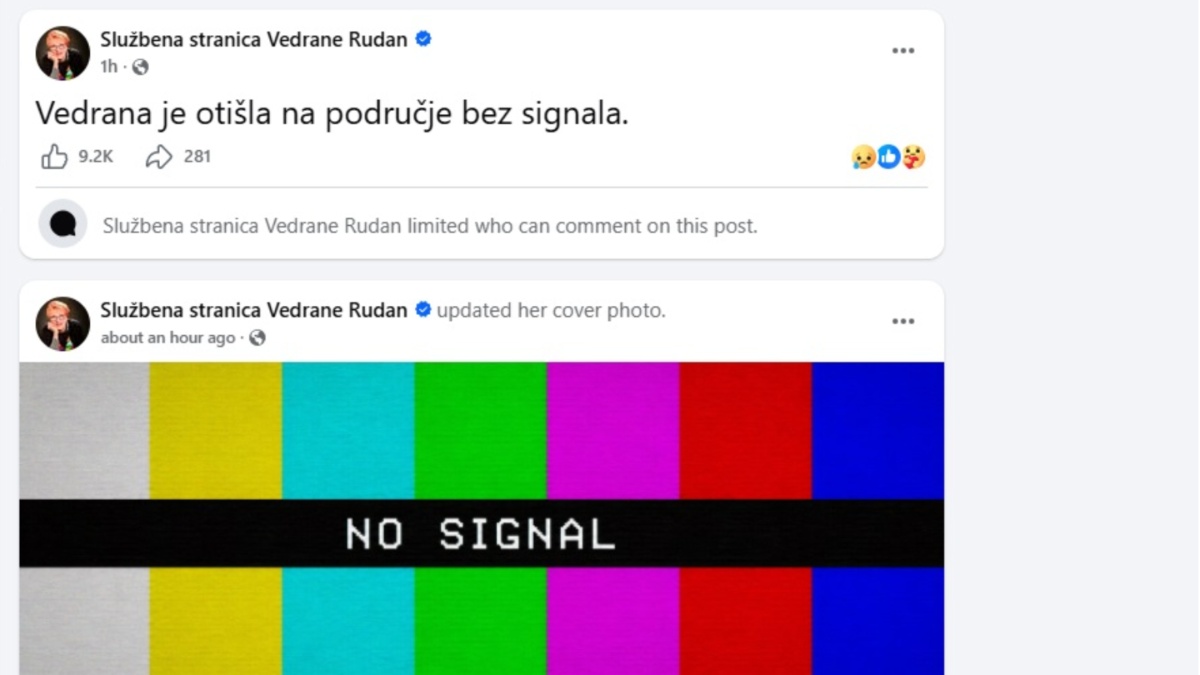The height and width of the screenshot is (675, 1200).
Task: Click globe icon next to about an hour ago
Action: [x=257, y=338]
